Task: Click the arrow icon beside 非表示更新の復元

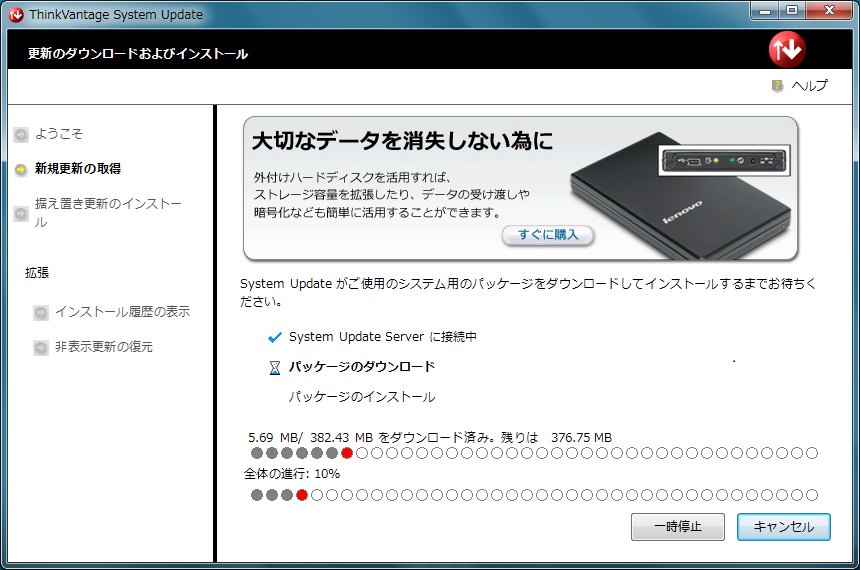Action: click(x=41, y=348)
